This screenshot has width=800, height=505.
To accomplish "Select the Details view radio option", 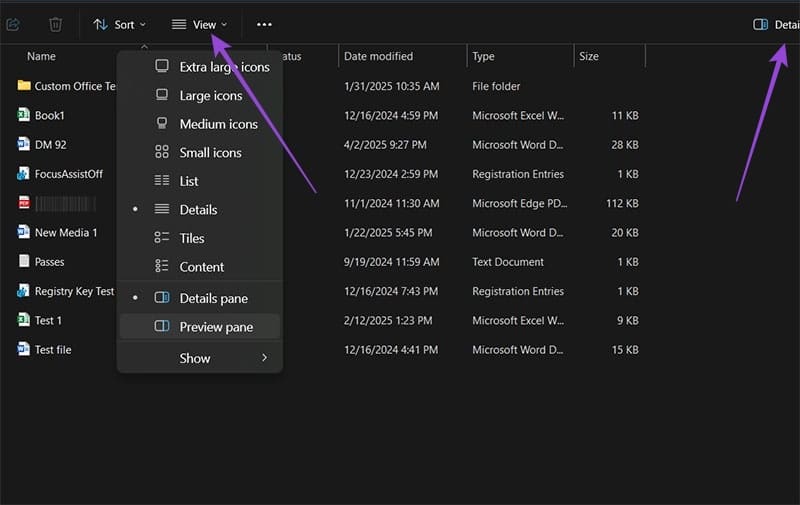I will 200,209.
